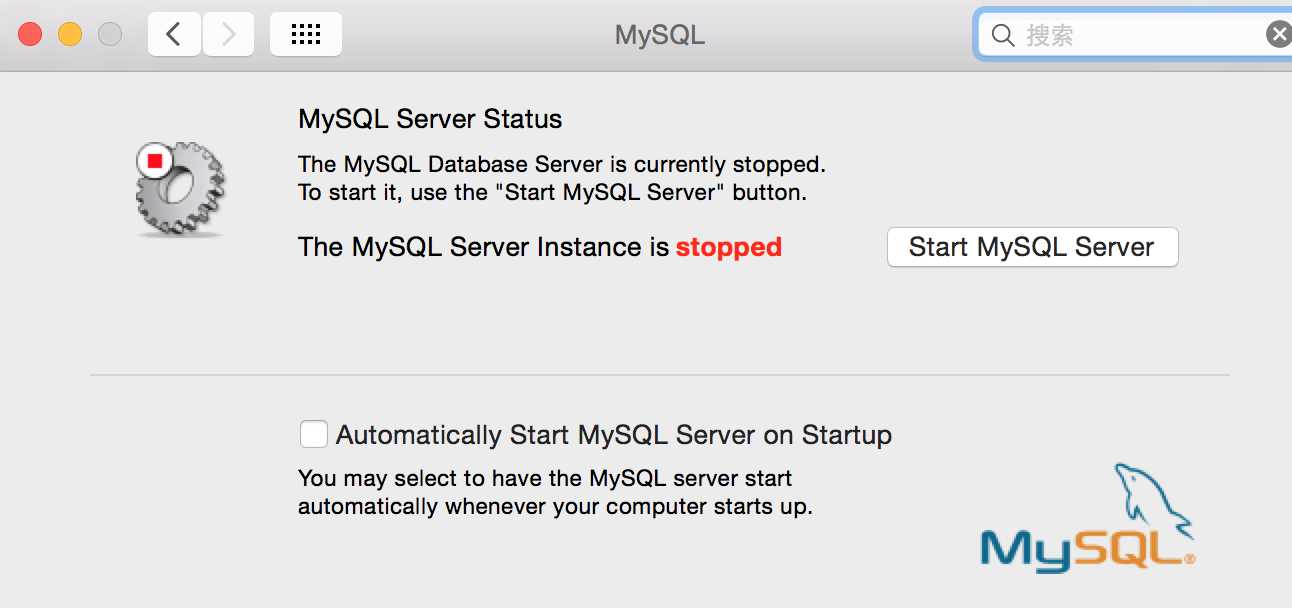Screen dimensions: 1292x608
Task: Click the red stop badge on the gear
Action: 154,161
